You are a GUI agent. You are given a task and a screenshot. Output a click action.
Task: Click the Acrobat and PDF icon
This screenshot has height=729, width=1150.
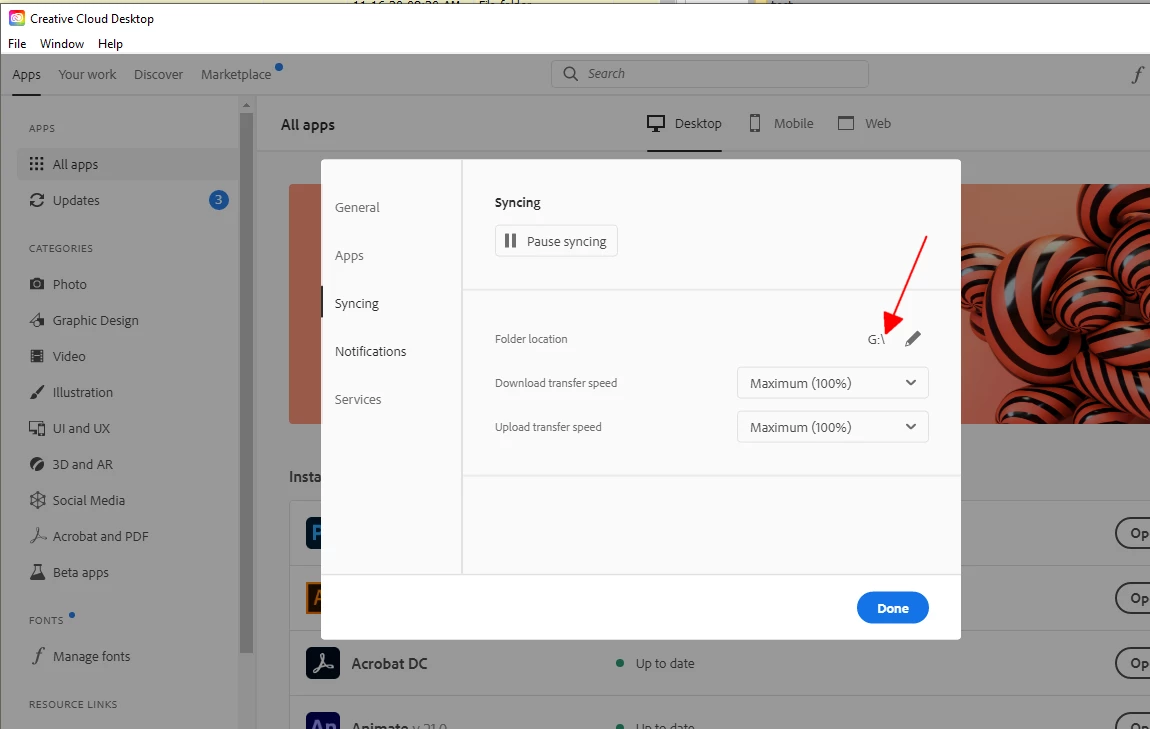[x=37, y=535]
